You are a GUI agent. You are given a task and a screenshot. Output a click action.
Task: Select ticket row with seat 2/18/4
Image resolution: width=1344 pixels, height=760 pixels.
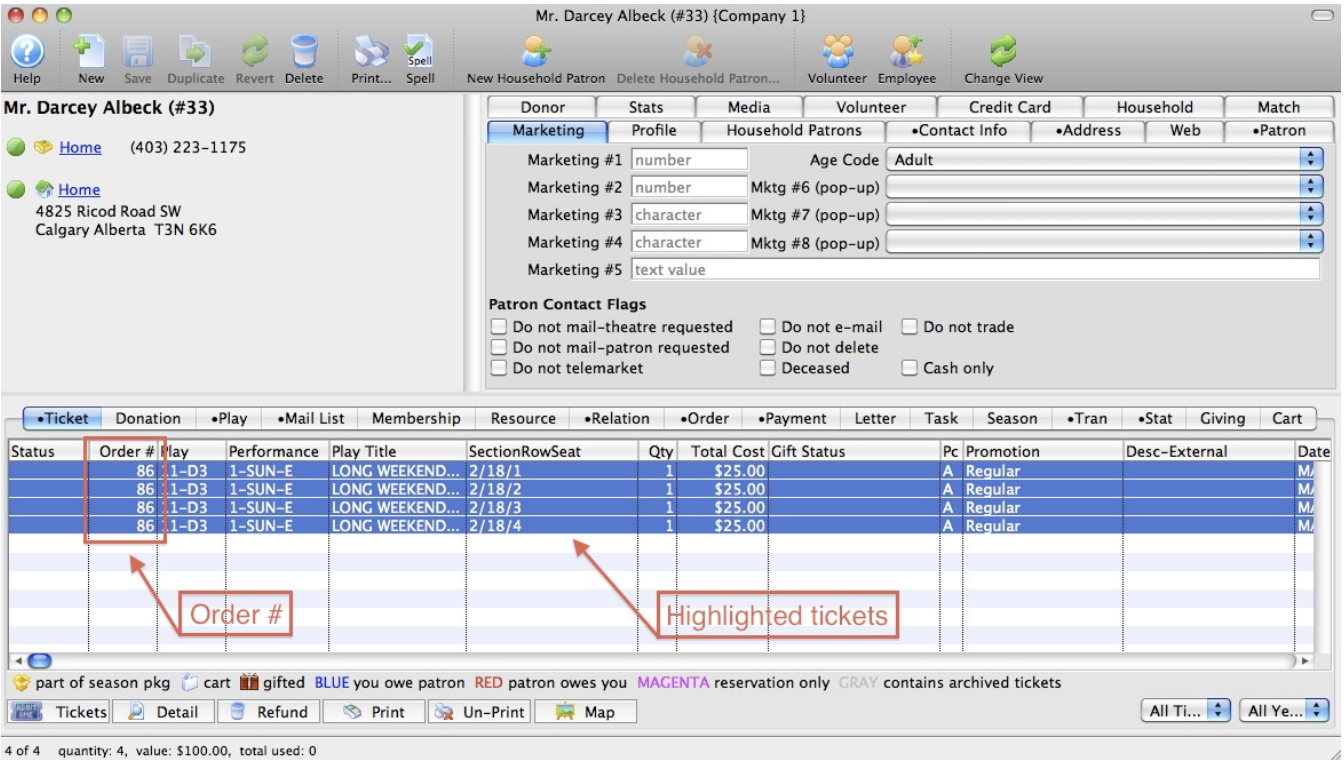(x=670, y=526)
